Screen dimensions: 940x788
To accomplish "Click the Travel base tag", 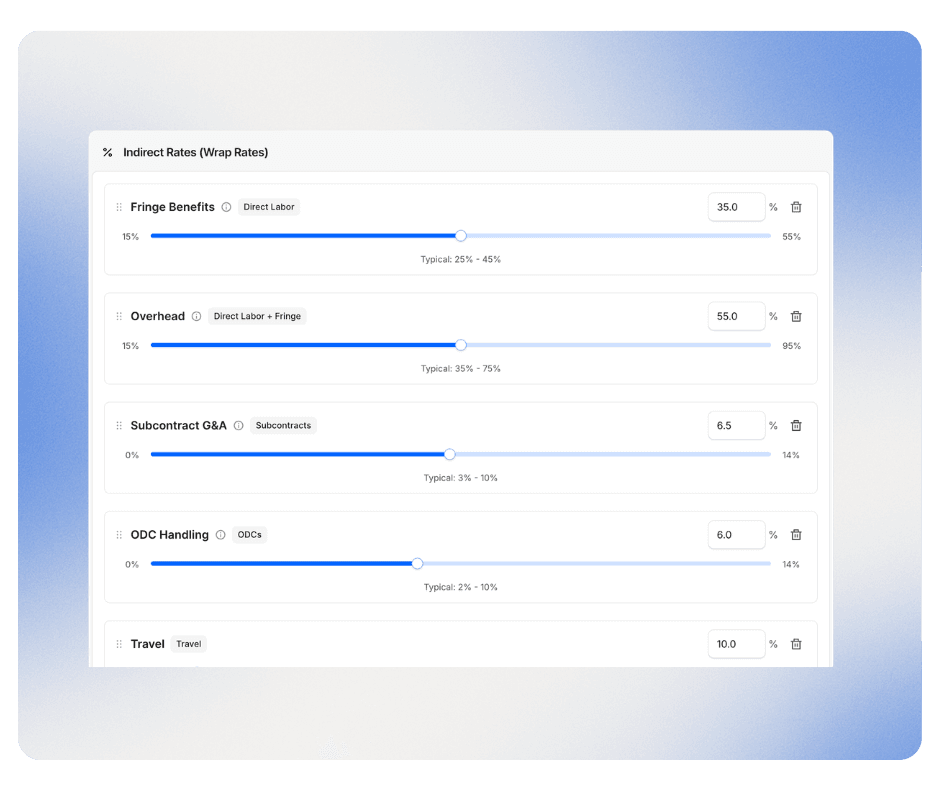I will coord(189,643).
